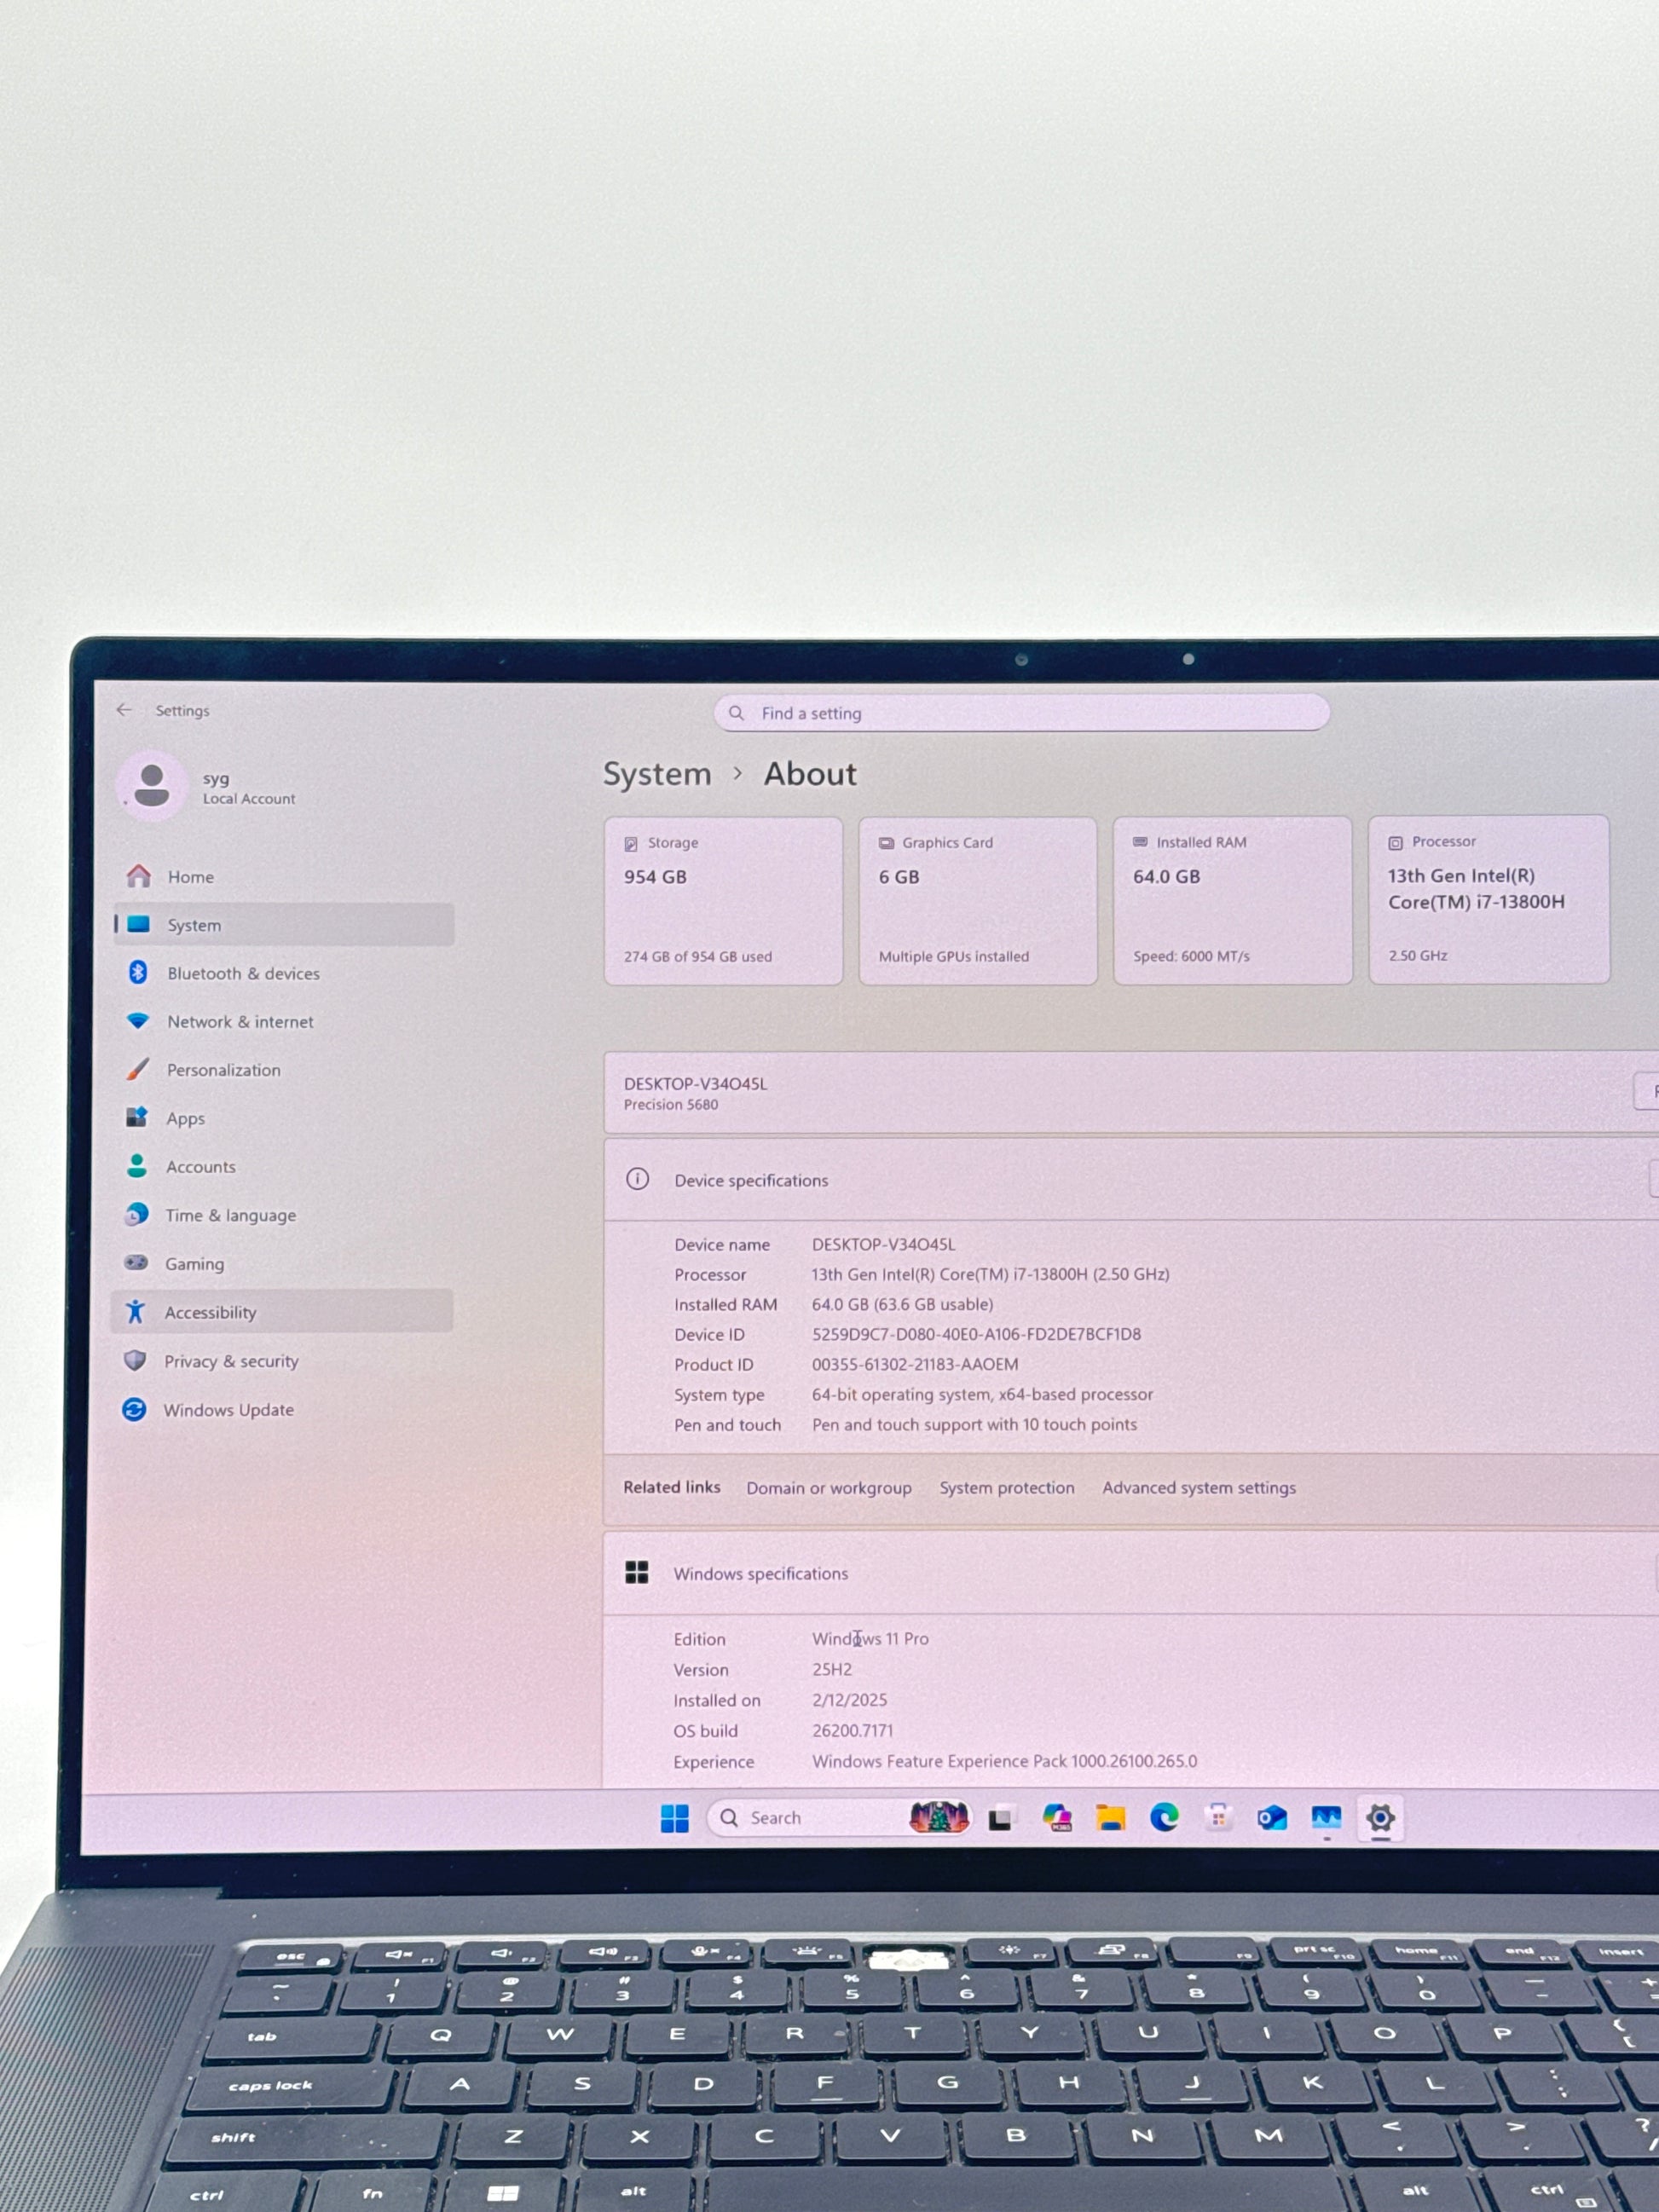Open Time & language settings
The image size is (1659, 2212).
pos(230,1215)
